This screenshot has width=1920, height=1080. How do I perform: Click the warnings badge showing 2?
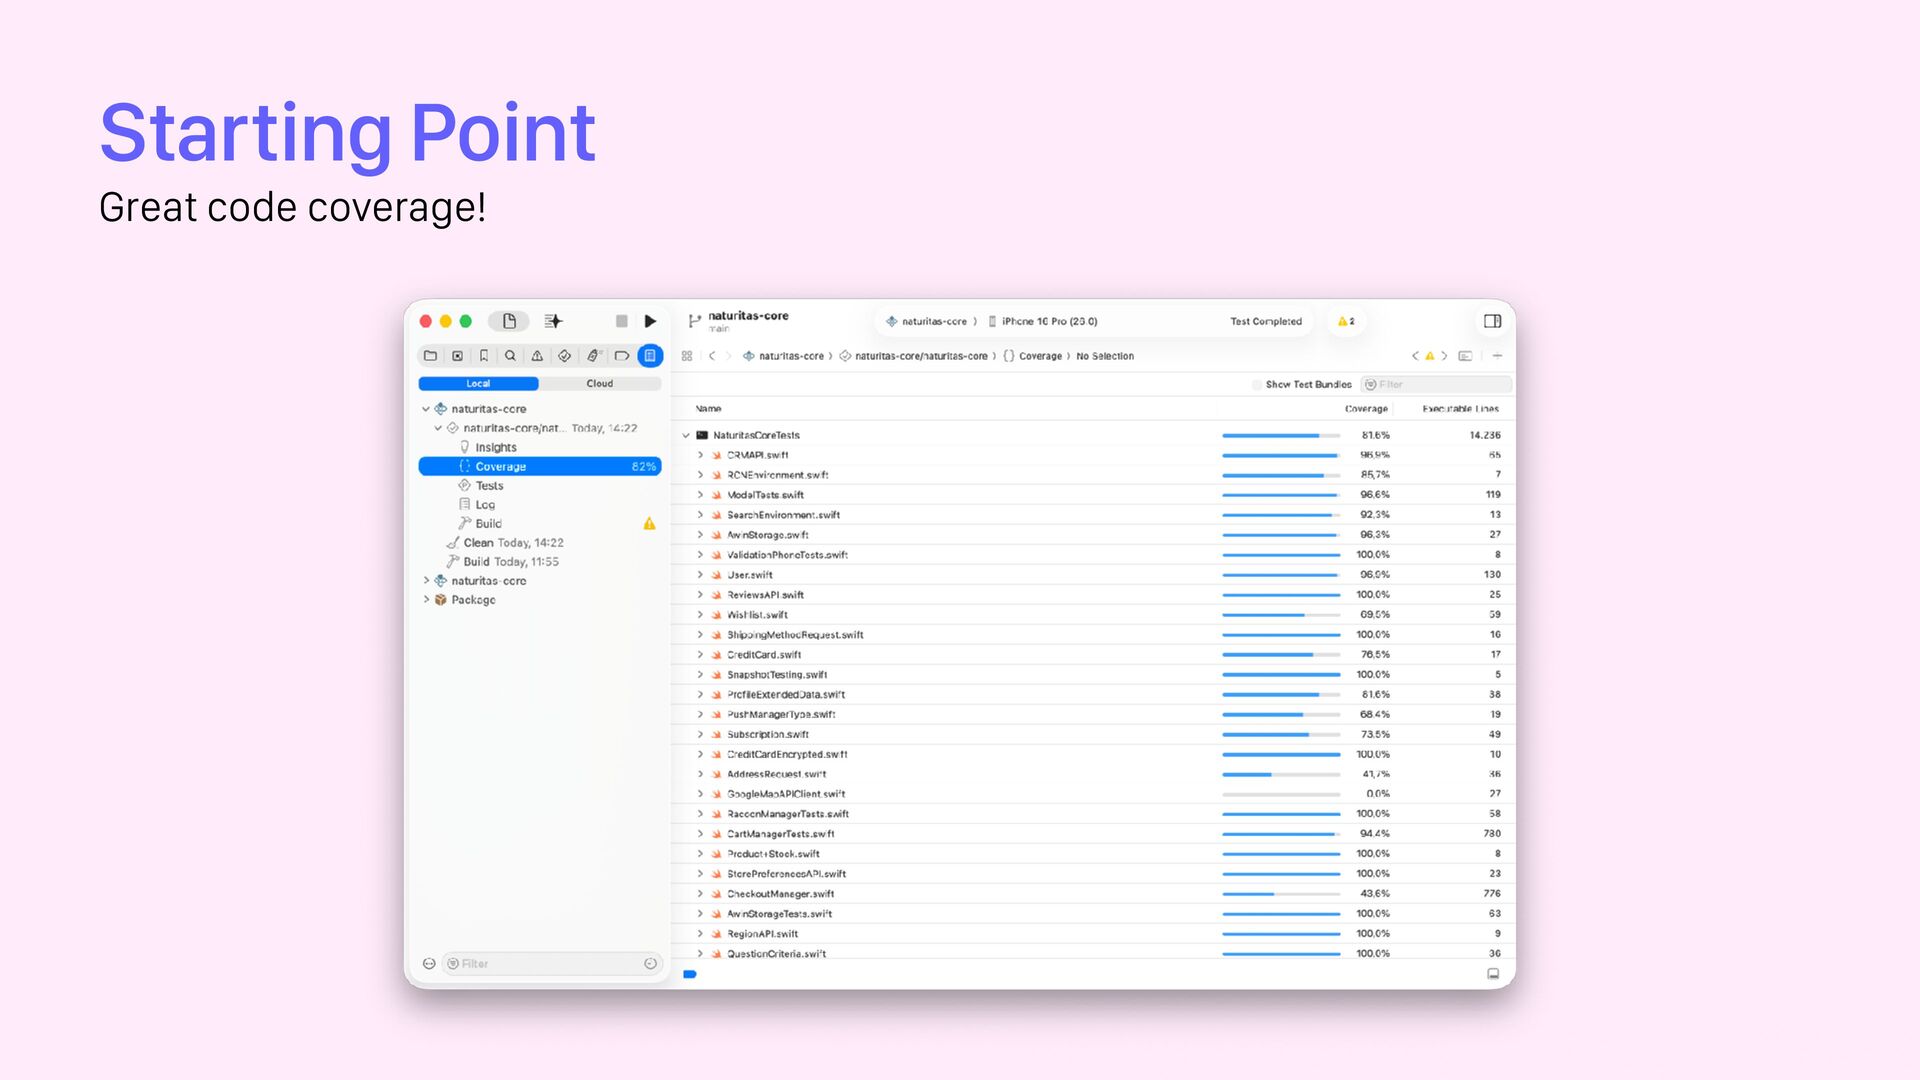1346,322
